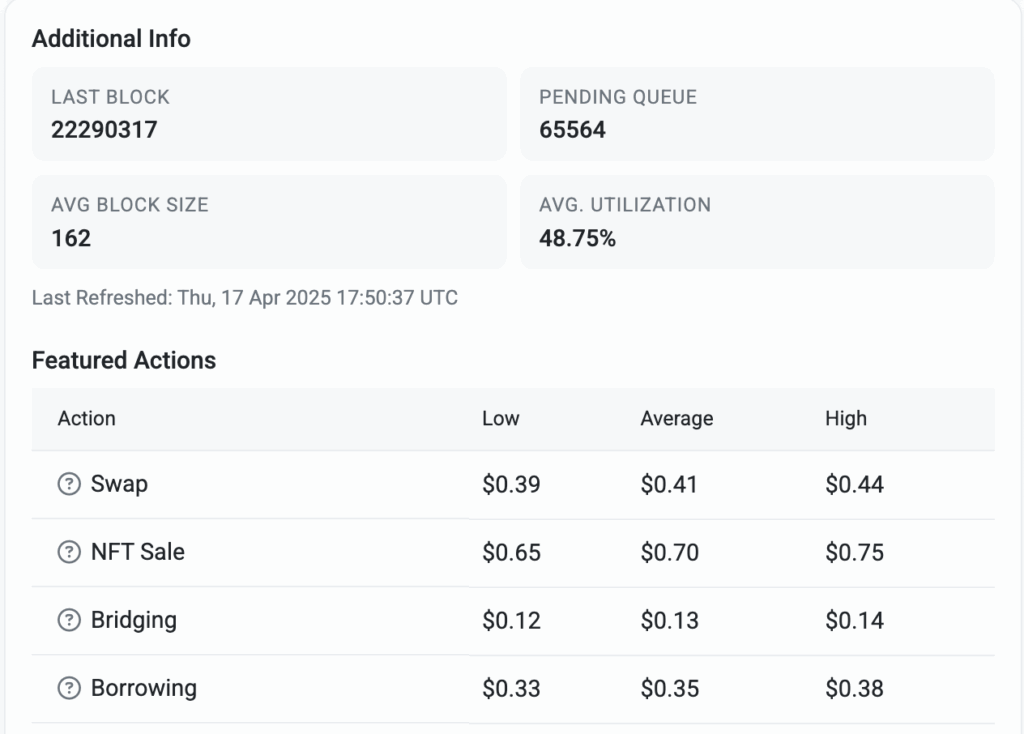Screen dimensions: 1024x734
Task: Select the NFT Sale average price $0.70
Action: point(669,553)
